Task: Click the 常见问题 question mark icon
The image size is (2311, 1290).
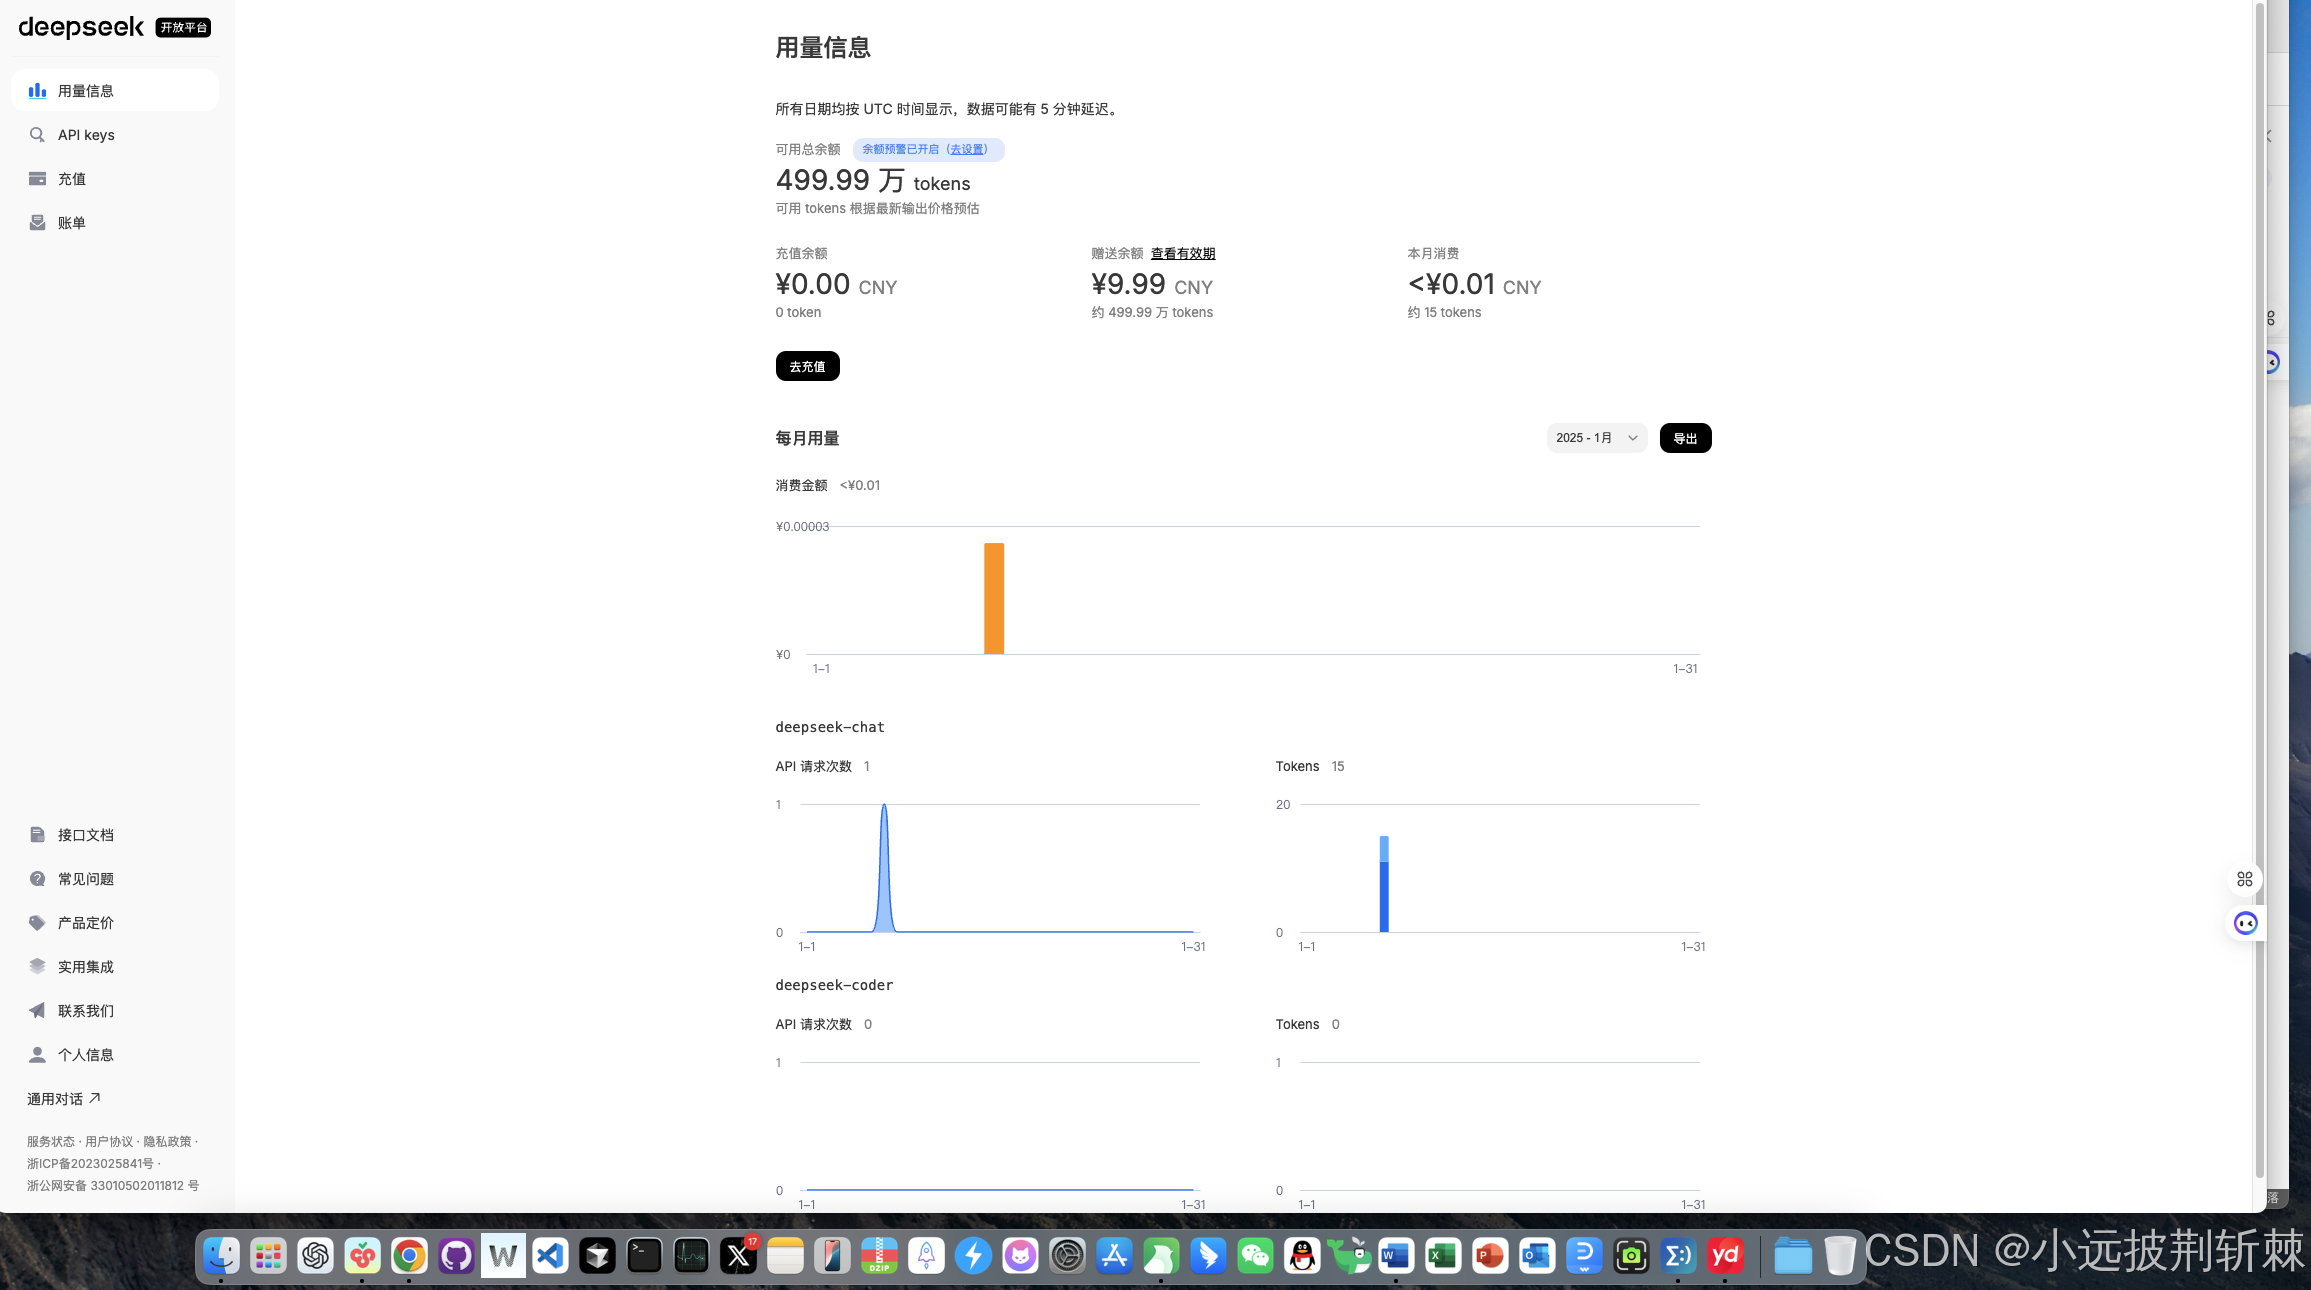Action: point(37,878)
